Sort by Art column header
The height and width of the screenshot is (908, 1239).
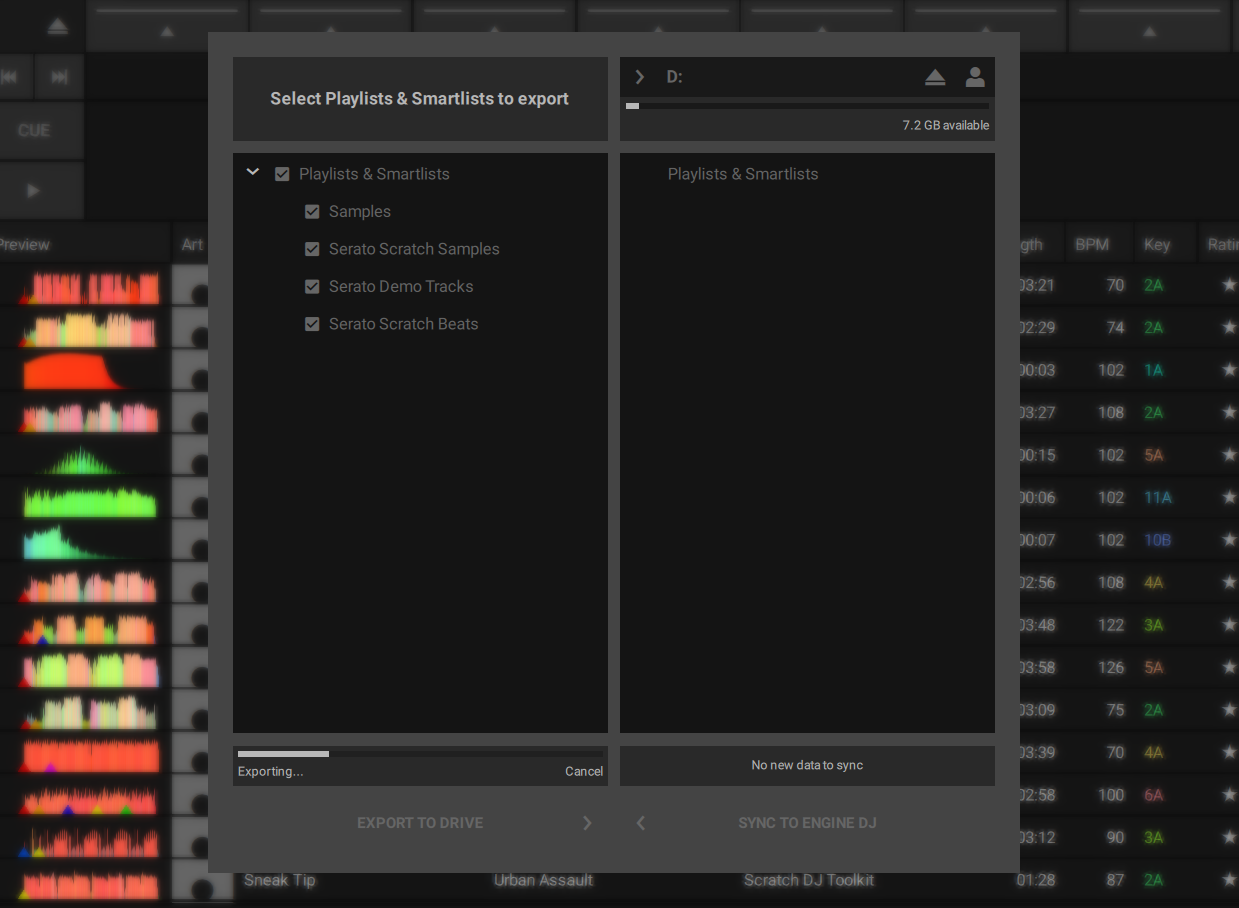pos(192,244)
